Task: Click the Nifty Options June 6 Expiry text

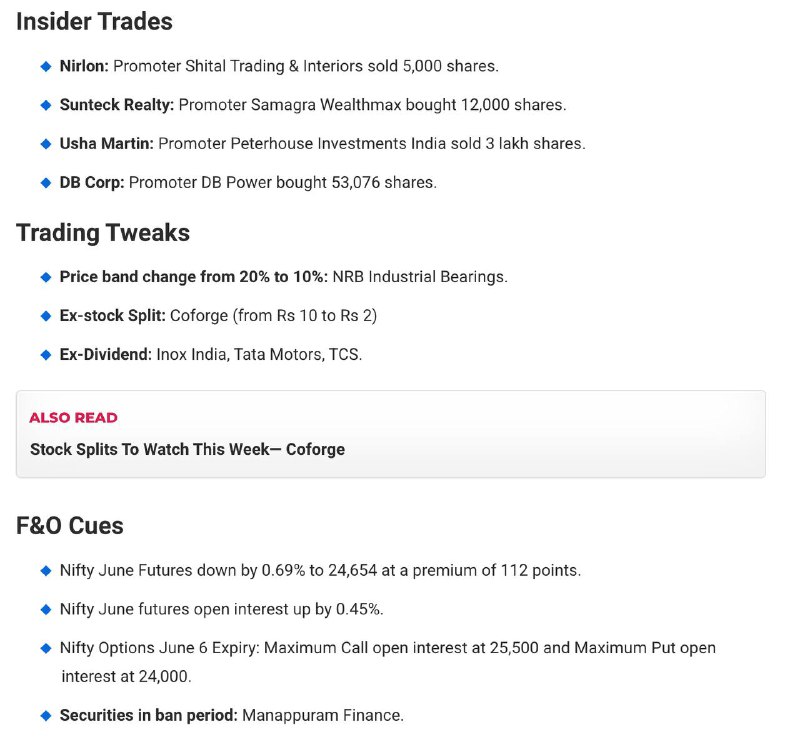Action: pyautogui.click(x=388, y=662)
